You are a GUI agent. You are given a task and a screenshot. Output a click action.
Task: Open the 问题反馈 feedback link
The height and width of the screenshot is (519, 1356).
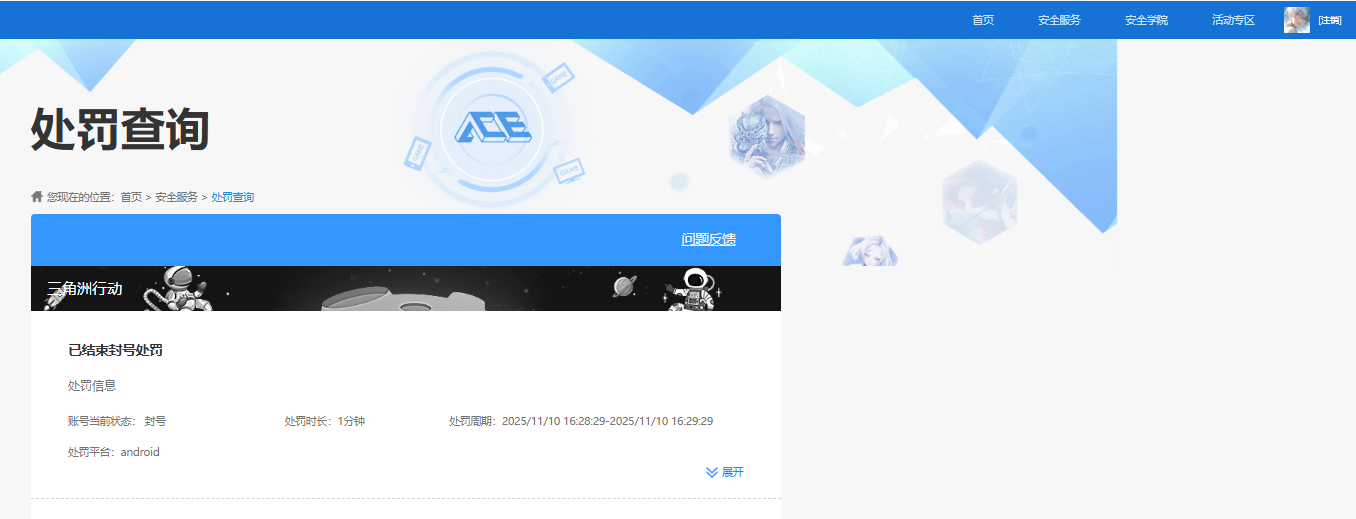tap(708, 239)
